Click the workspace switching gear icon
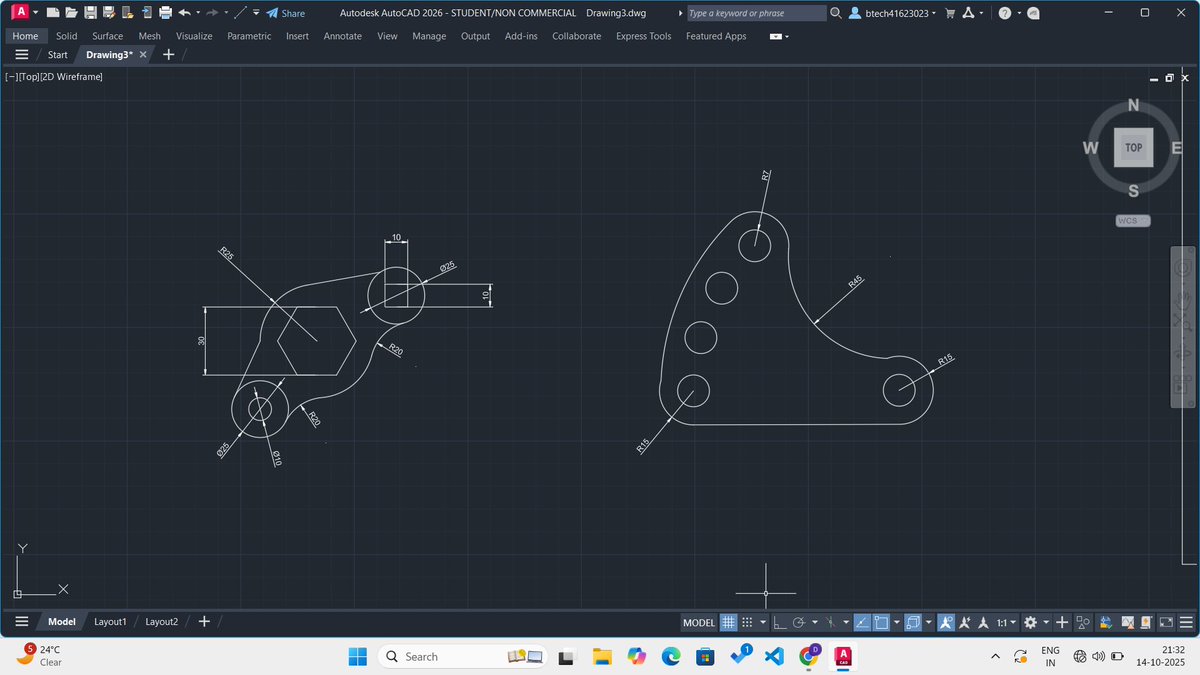1200x675 pixels. coord(1030,622)
